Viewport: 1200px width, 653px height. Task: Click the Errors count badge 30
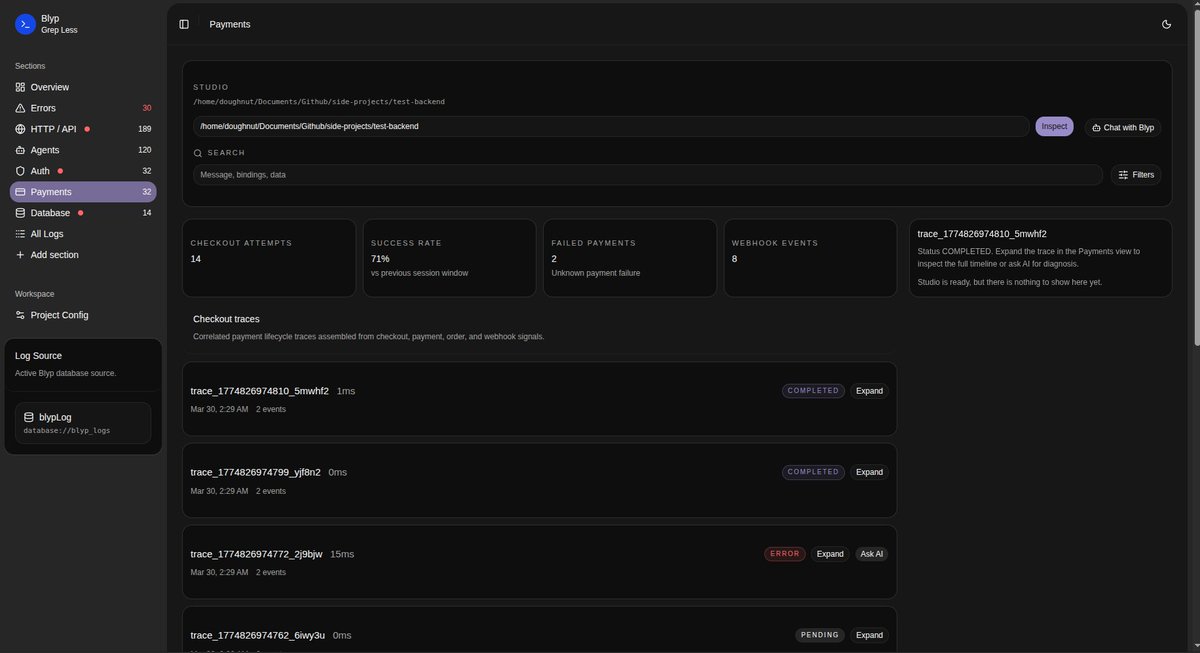(147, 108)
